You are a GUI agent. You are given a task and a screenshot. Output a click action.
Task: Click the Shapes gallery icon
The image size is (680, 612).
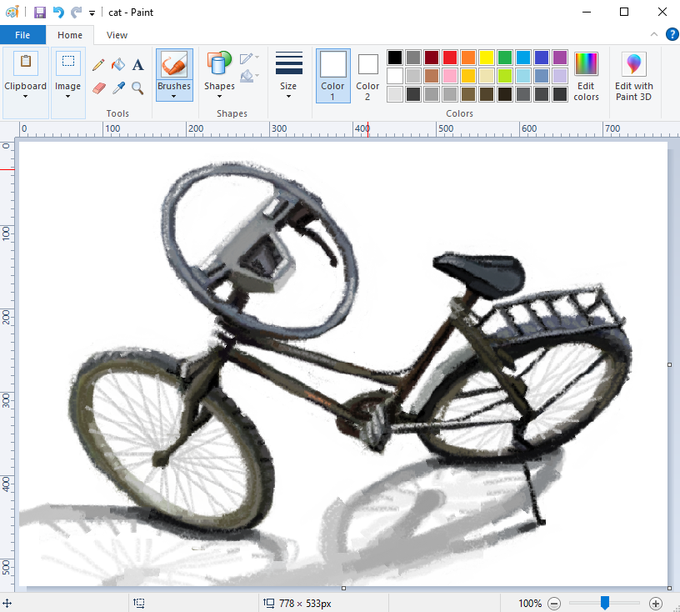pyautogui.click(x=219, y=63)
